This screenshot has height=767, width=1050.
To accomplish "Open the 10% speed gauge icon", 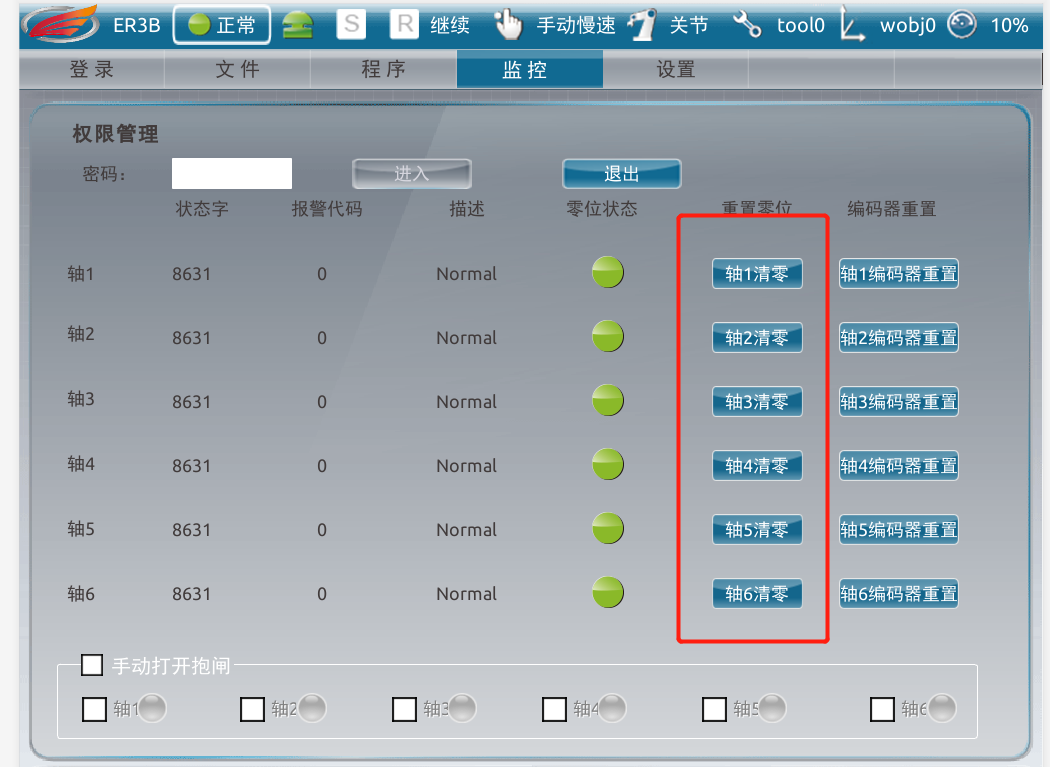I will tap(962, 25).
